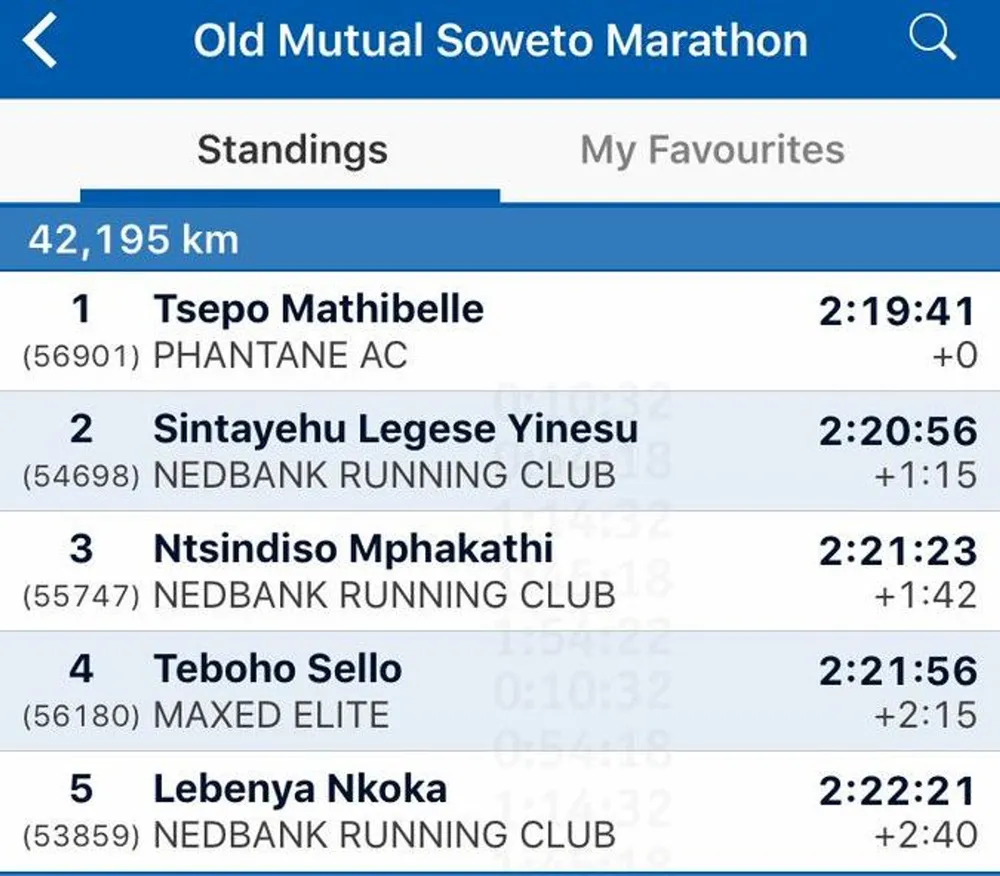Tap fifth place time 2:22:21
The width and height of the screenshot is (1000, 876).
tap(897, 791)
